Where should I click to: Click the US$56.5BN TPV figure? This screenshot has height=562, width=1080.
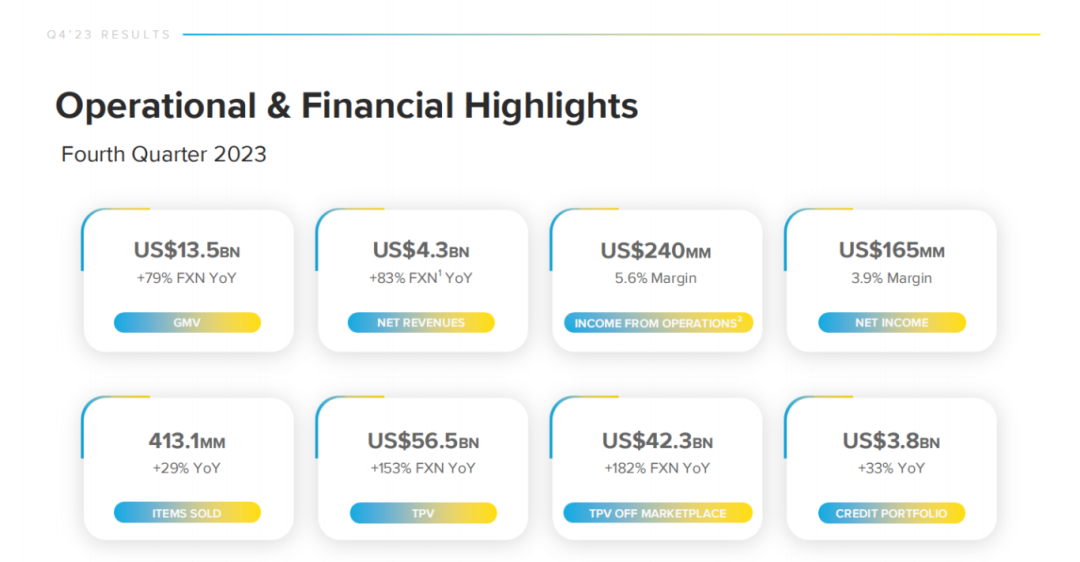point(423,441)
